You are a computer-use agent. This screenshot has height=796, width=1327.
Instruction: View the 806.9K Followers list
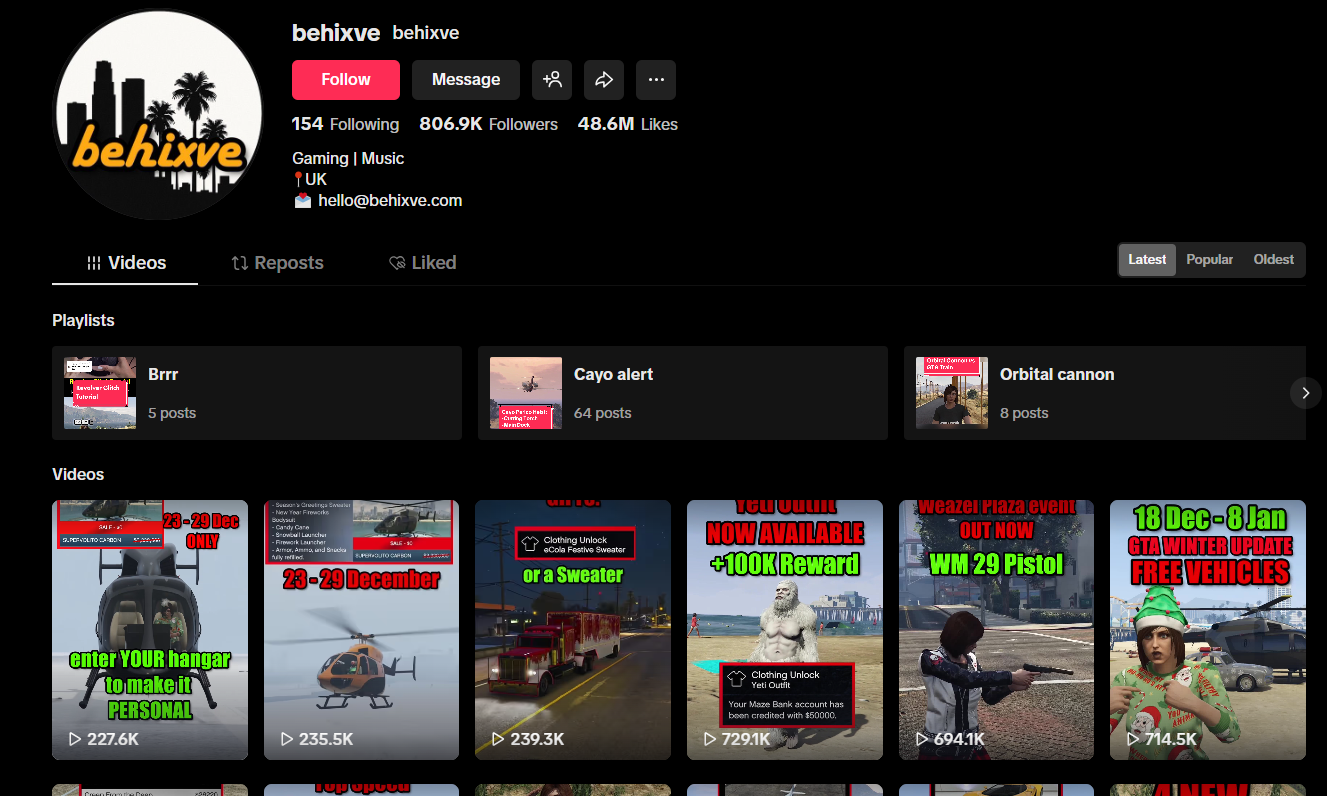tap(488, 124)
